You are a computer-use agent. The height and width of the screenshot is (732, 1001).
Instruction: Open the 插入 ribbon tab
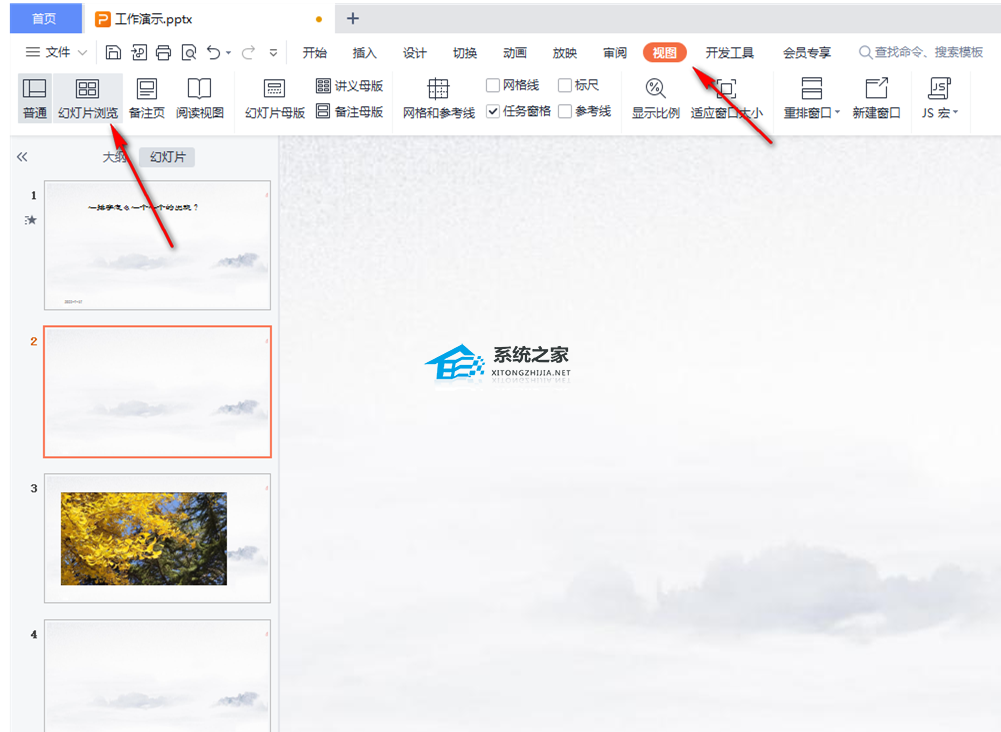pos(365,53)
